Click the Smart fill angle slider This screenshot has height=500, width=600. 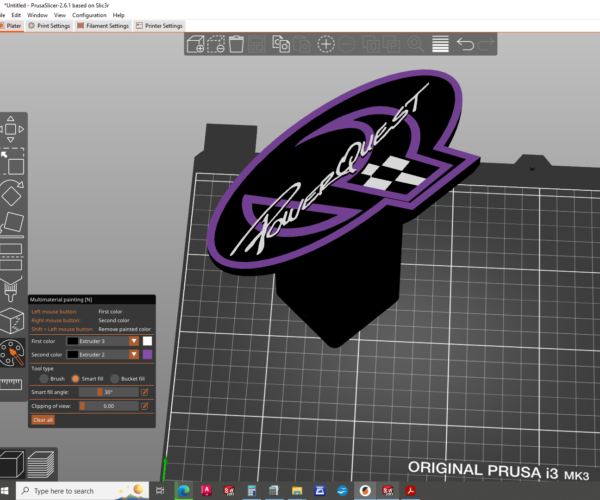(109, 392)
